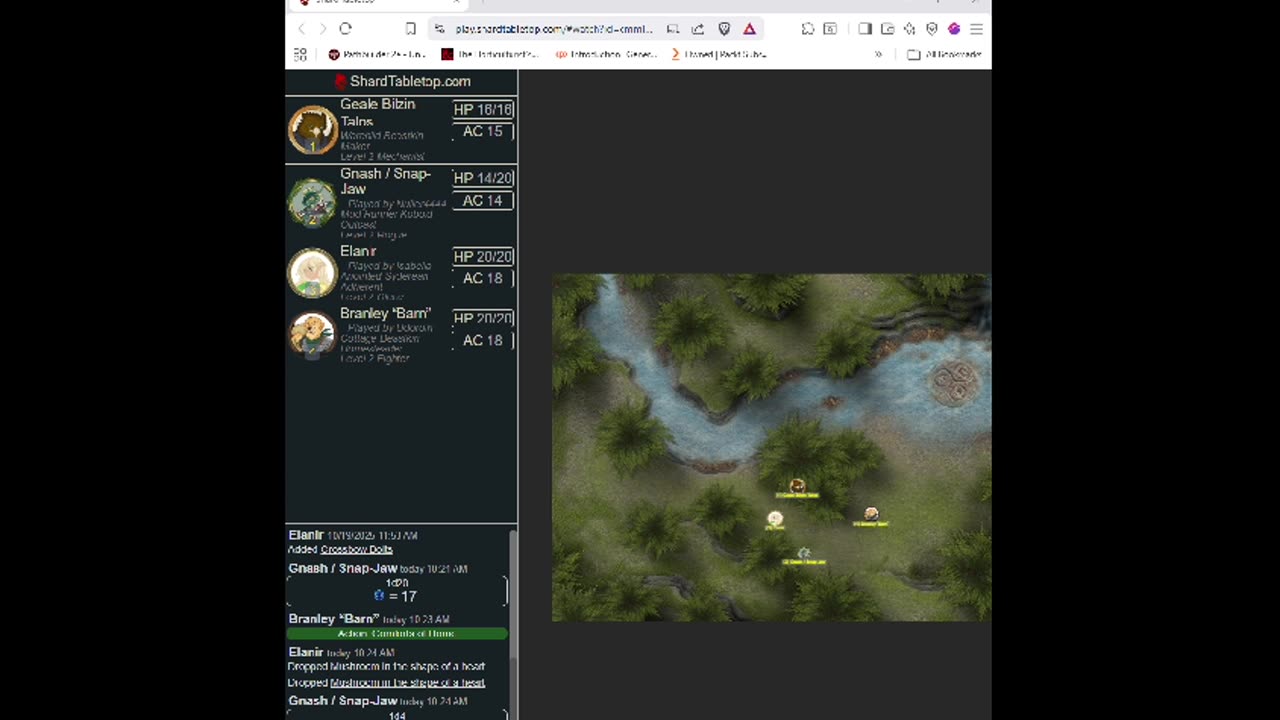This screenshot has width=1280, height=720.
Task: Select Gnash / Snap-Jaw portrait
Action: pos(312,202)
